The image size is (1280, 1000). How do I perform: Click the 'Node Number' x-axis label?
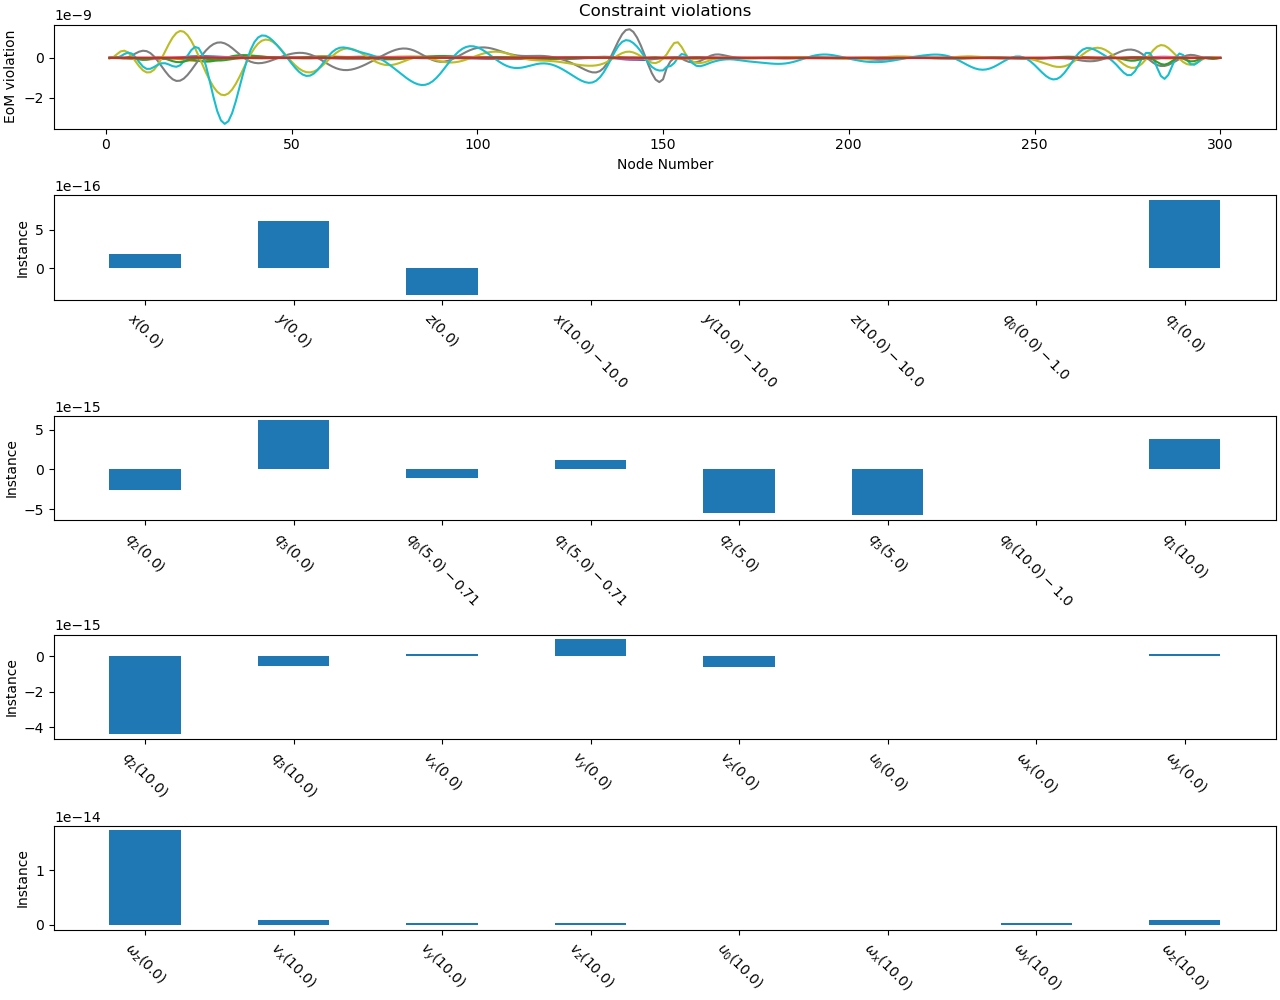coord(665,164)
